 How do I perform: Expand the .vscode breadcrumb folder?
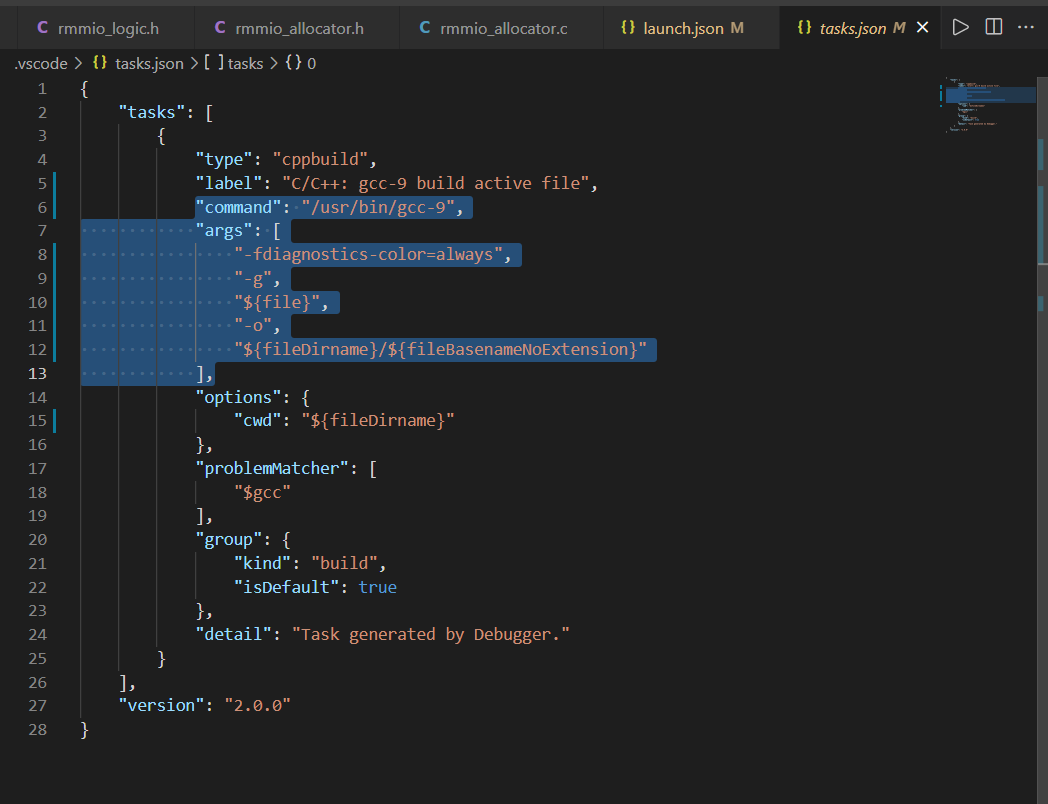41,63
